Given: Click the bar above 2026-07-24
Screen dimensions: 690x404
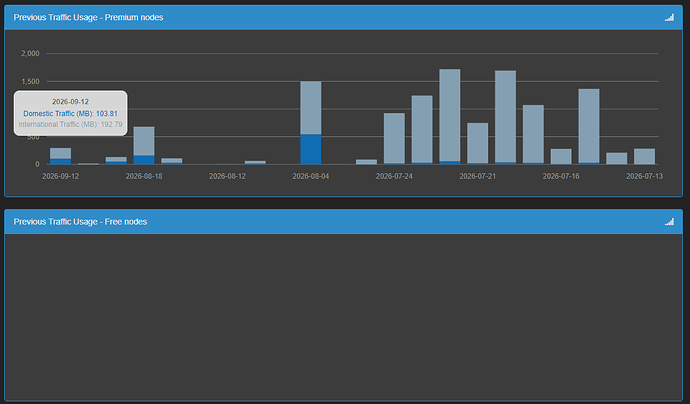Looking at the screenshot, I should [x=394, y=139].
